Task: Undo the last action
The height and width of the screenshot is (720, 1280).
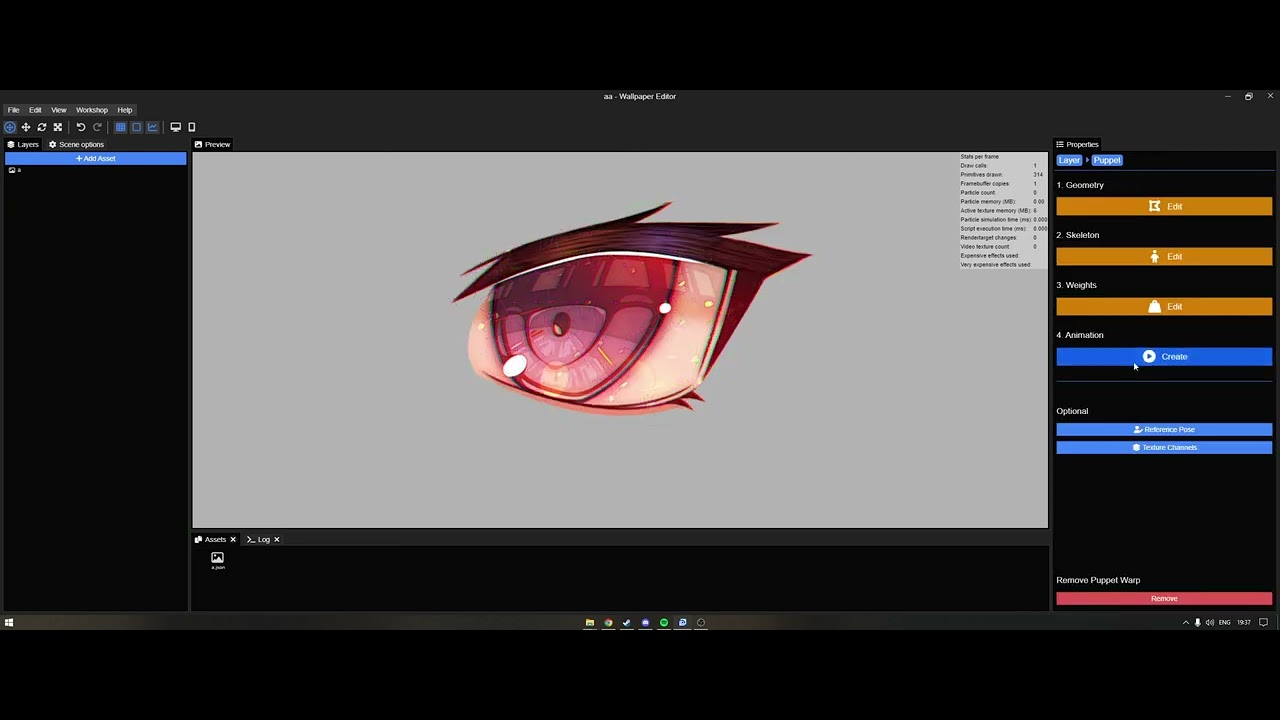Action: (81, 127)
